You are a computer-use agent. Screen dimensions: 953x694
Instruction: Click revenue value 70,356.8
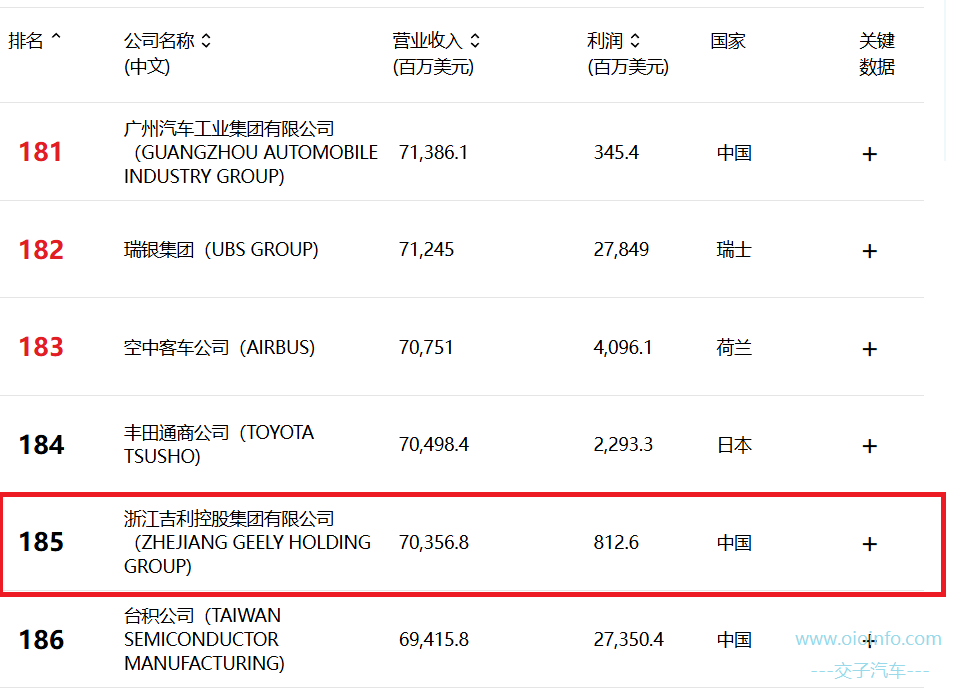[434, 542]
